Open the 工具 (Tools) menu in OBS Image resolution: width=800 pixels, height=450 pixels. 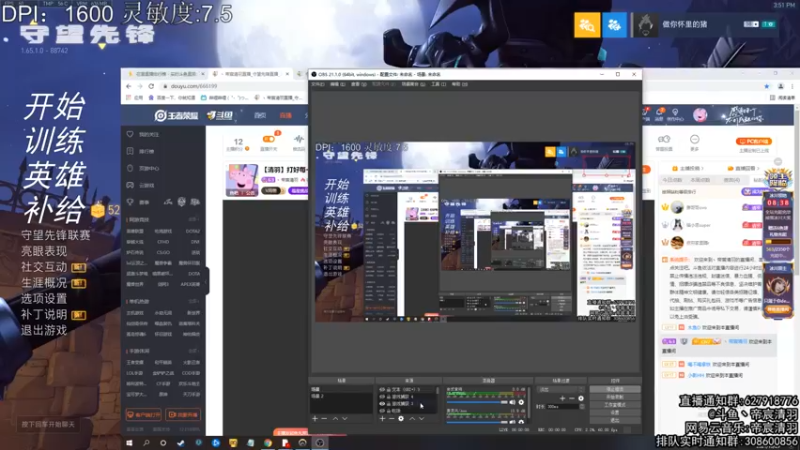[x=438, y=84]
